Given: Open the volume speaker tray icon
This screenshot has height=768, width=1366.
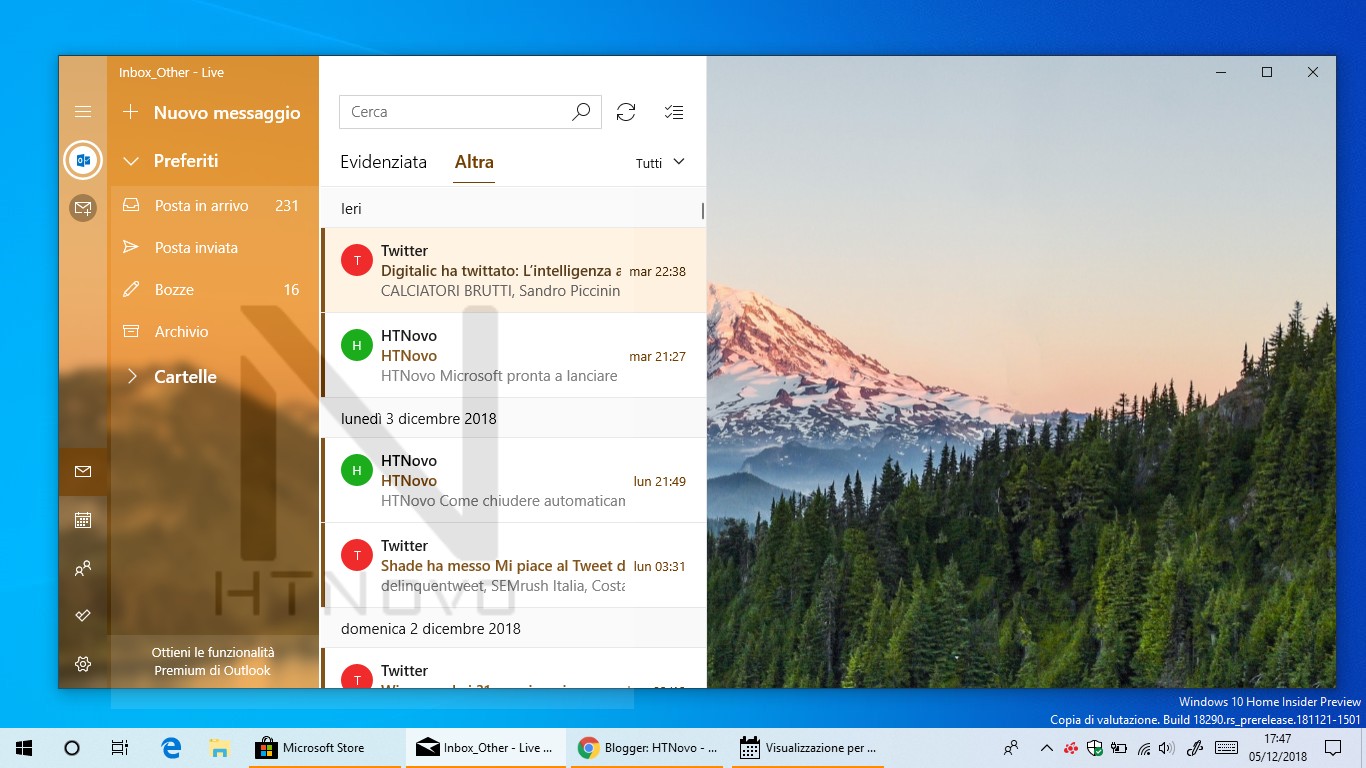Looking at the screenshot, I should tap(1166, 748).
